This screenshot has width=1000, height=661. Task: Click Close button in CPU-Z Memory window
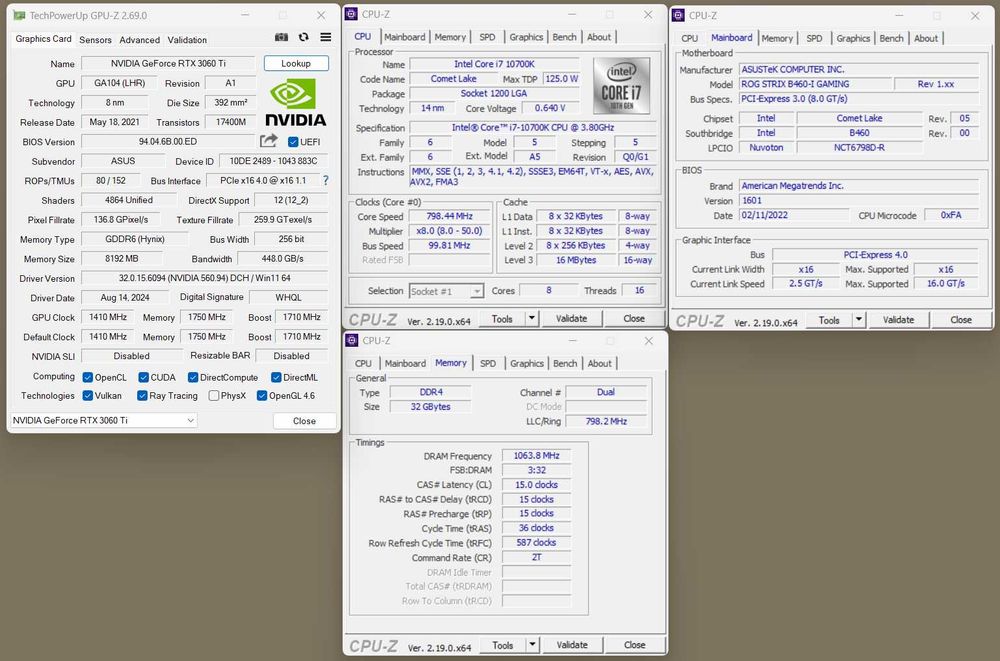635,645
